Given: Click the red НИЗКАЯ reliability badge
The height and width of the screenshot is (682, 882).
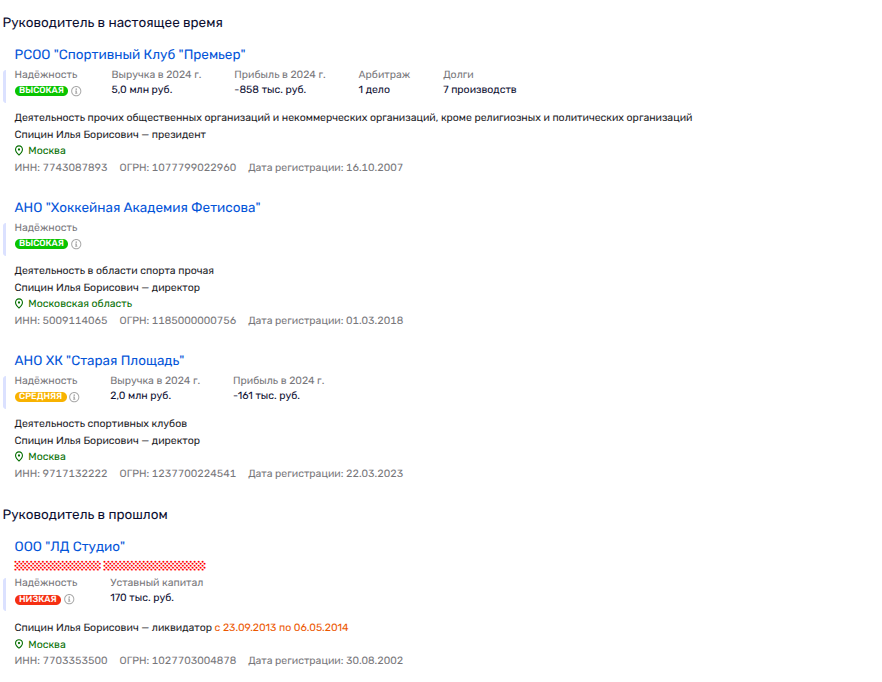Looking at the screenshot, I should (x=38, y=600).
